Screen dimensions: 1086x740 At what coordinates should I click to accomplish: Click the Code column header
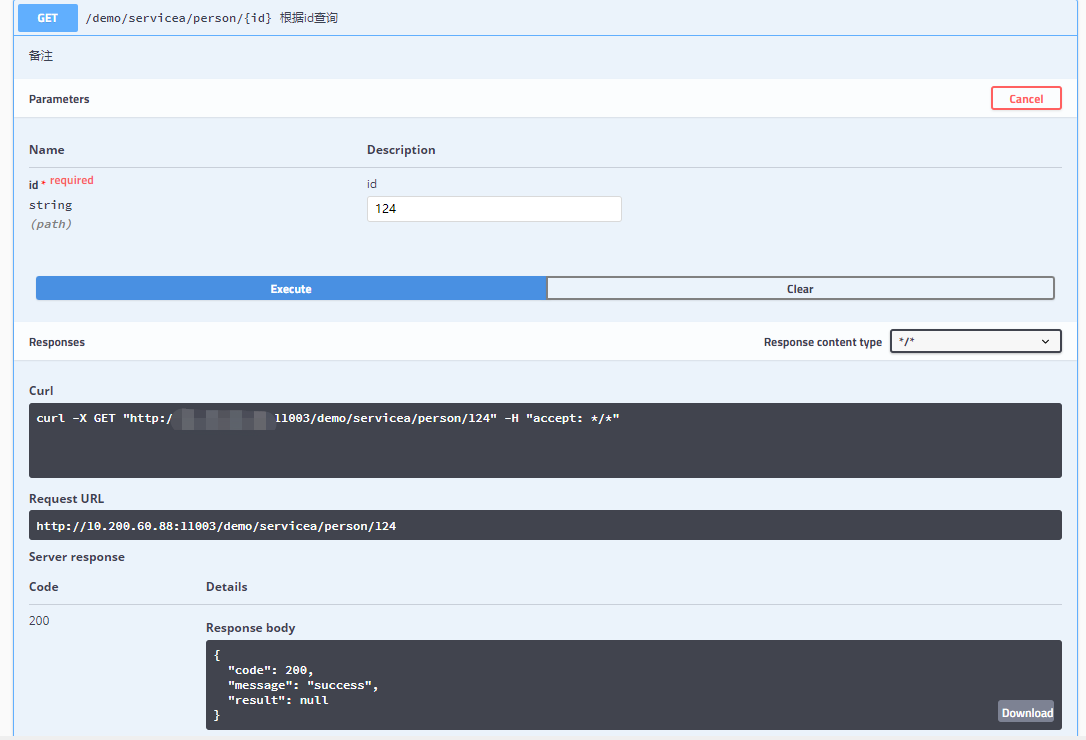(x=44, y=587)
